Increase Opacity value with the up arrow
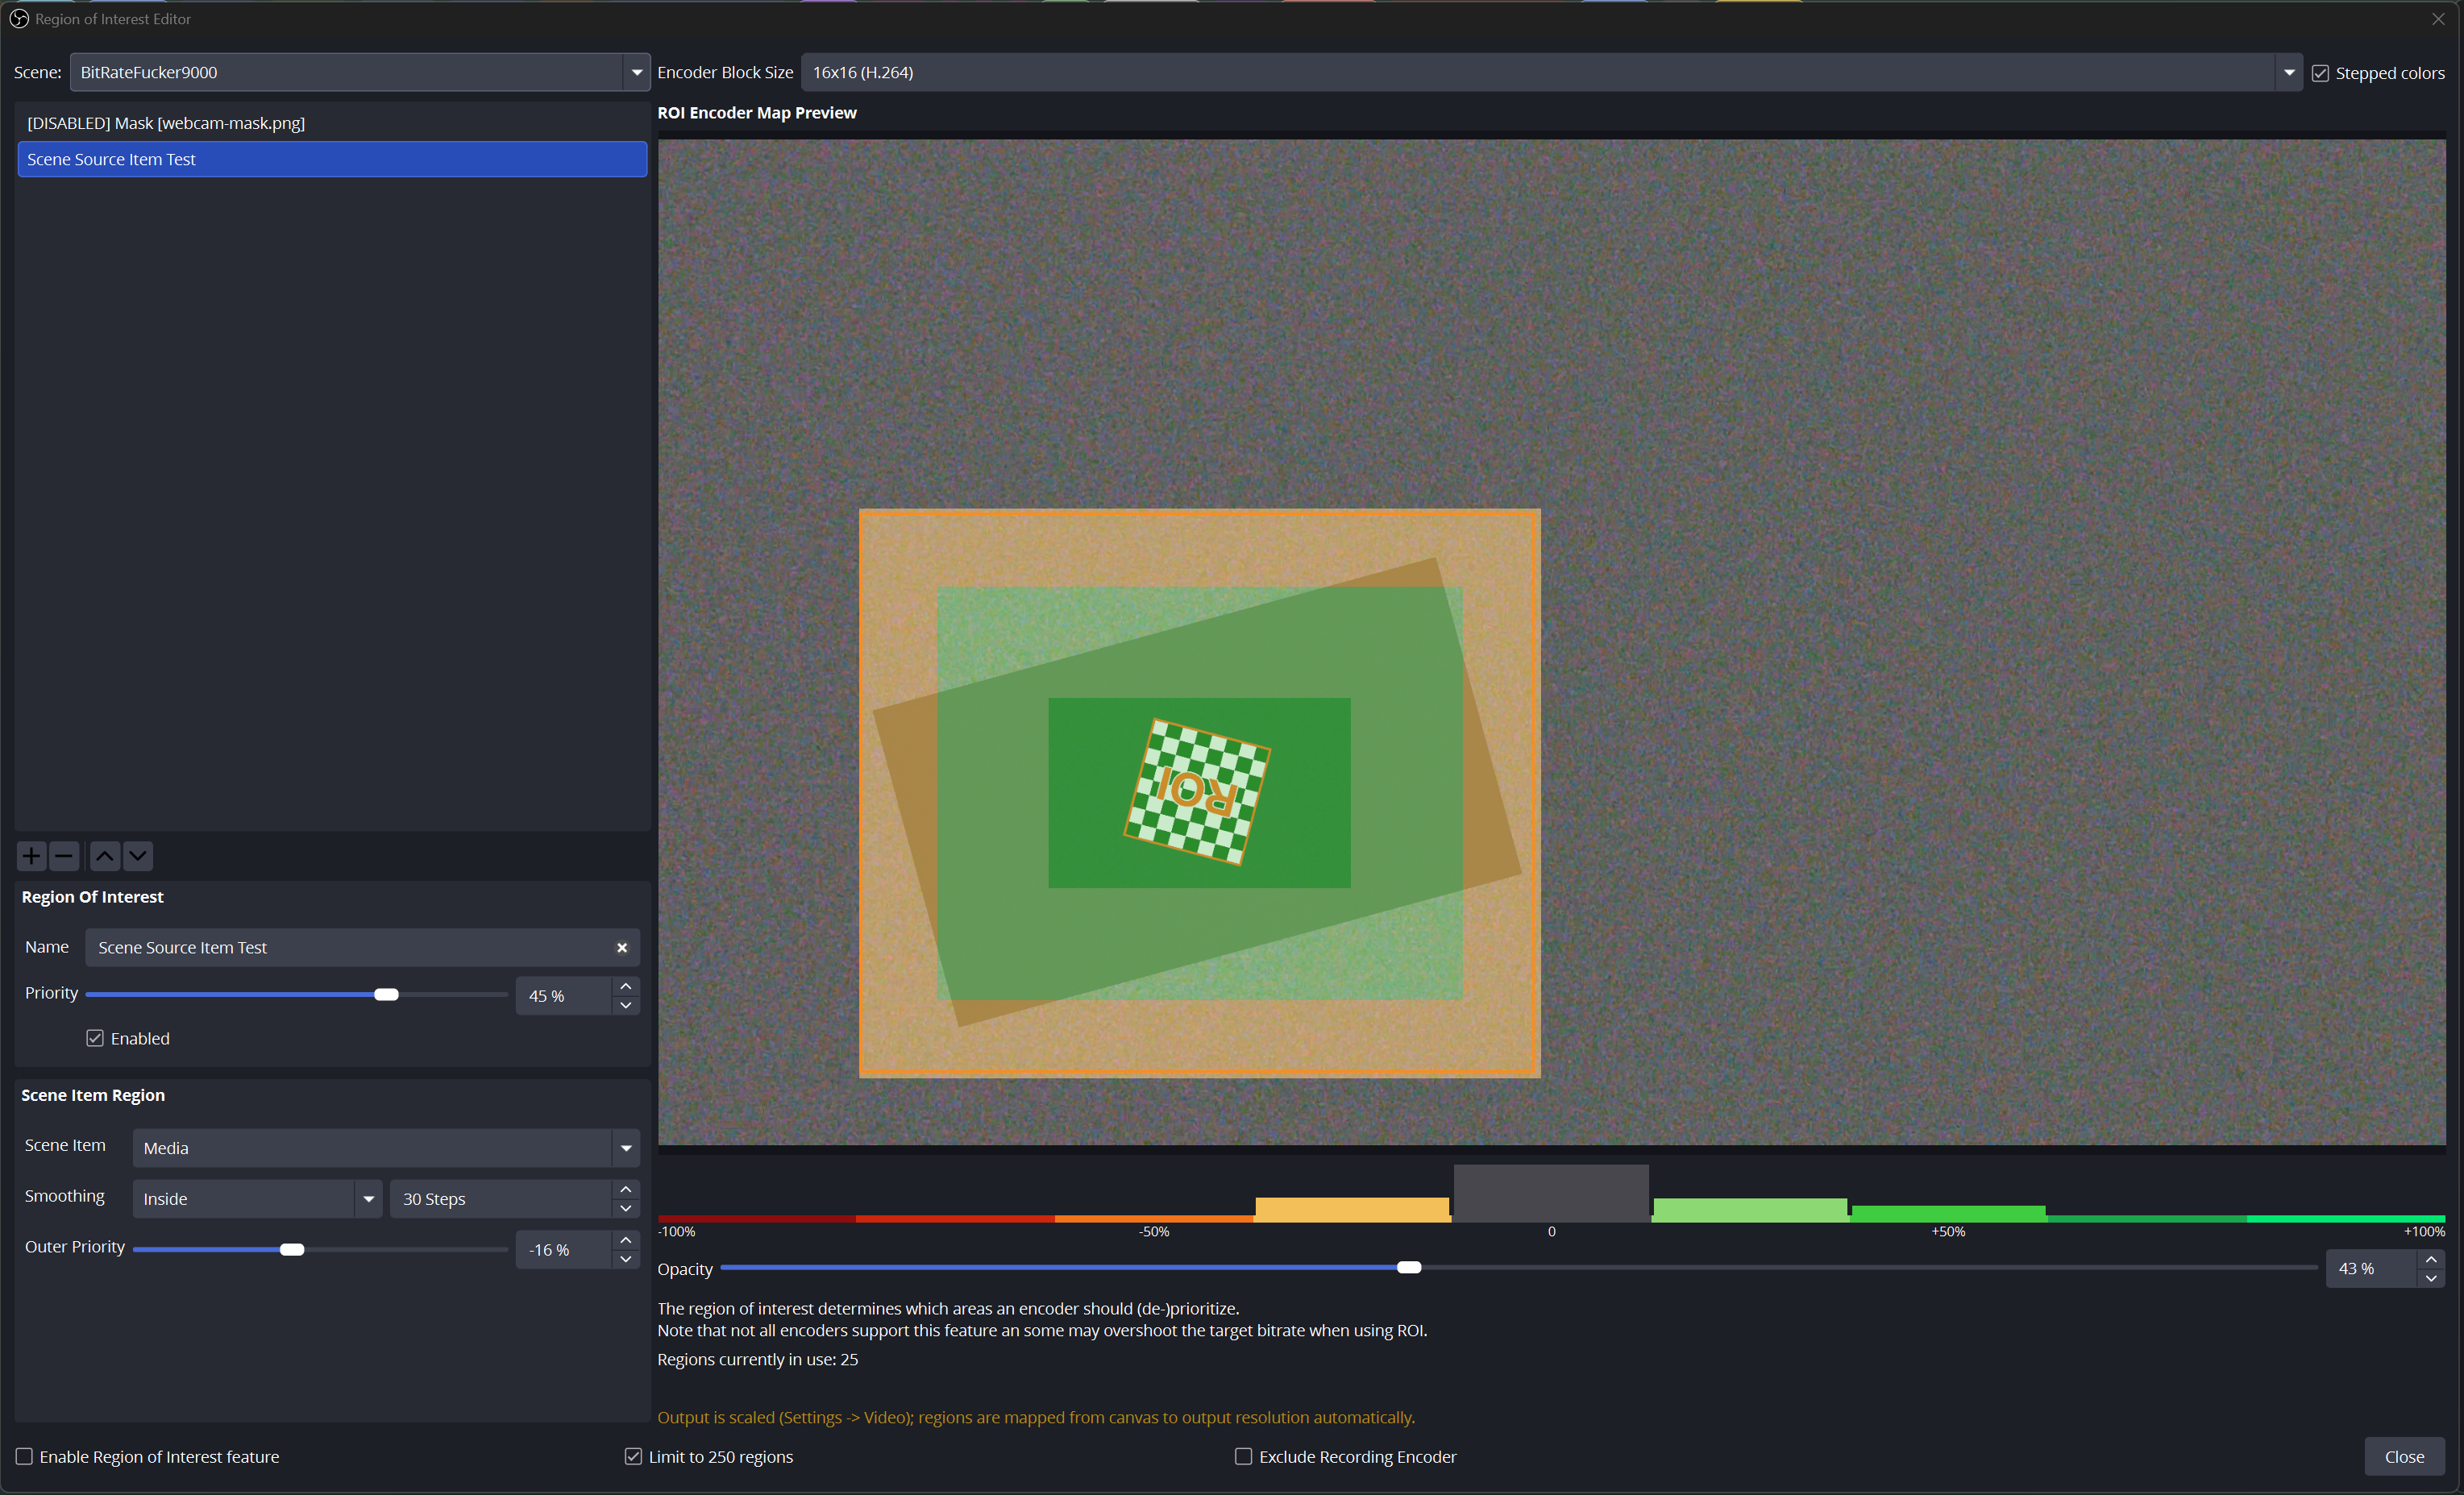Screen dimensions: 2464x1495 click(2431, 1259)
